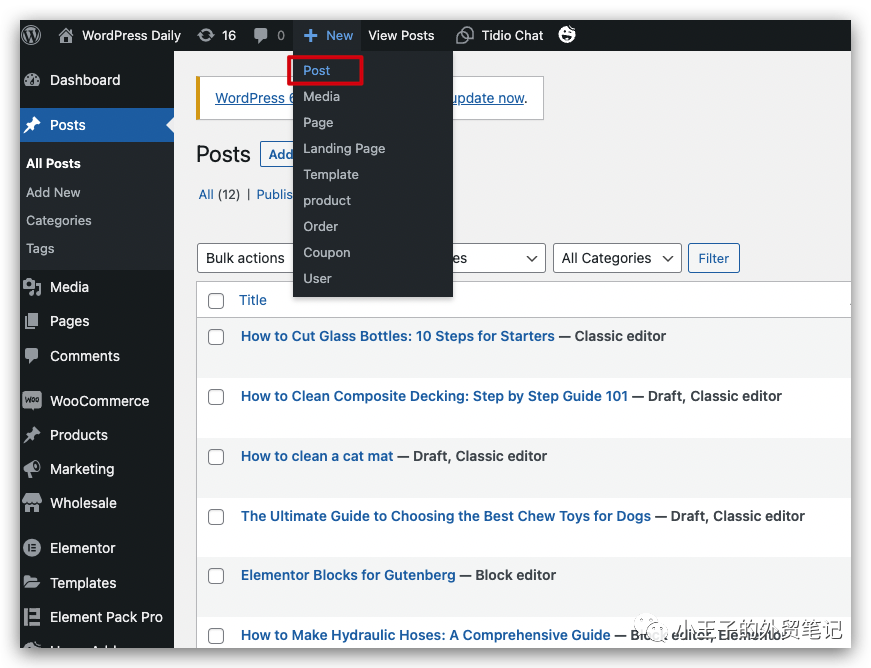Click the Pages icon in sidebar
Screen dimensions: 871x668
32,321
